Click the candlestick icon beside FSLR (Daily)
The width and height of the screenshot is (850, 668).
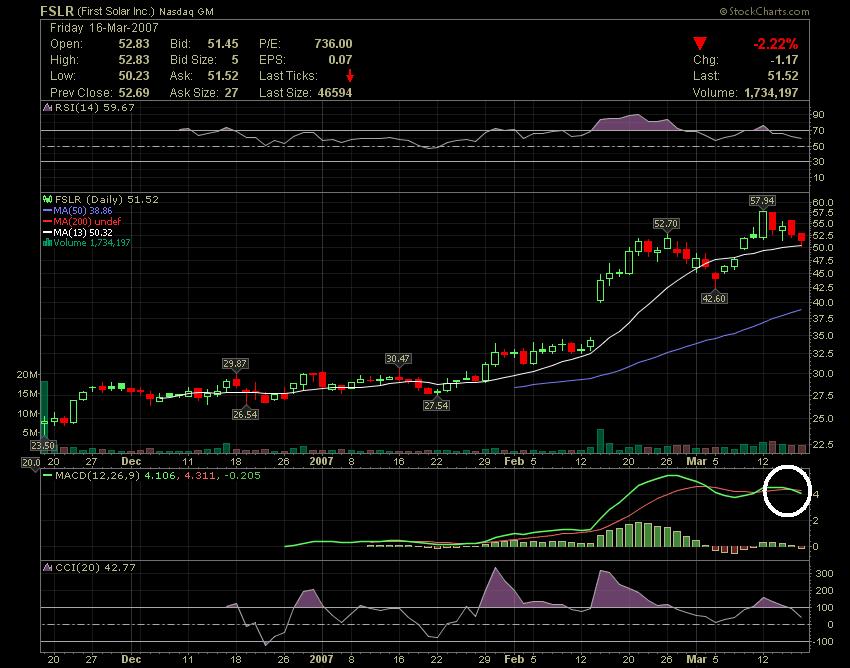(x=48, y=200)
